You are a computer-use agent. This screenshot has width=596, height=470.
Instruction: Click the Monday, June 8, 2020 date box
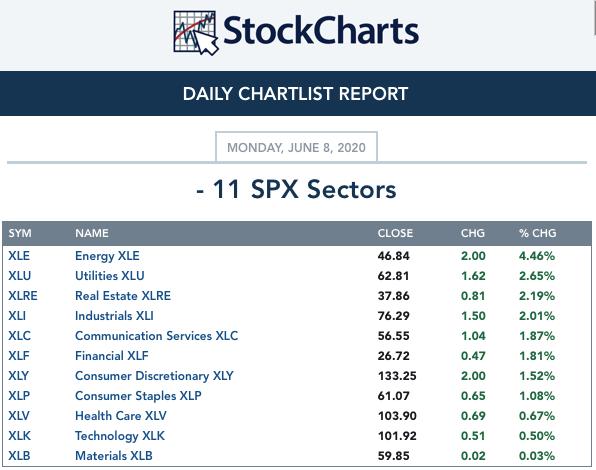tap(296, 147)
